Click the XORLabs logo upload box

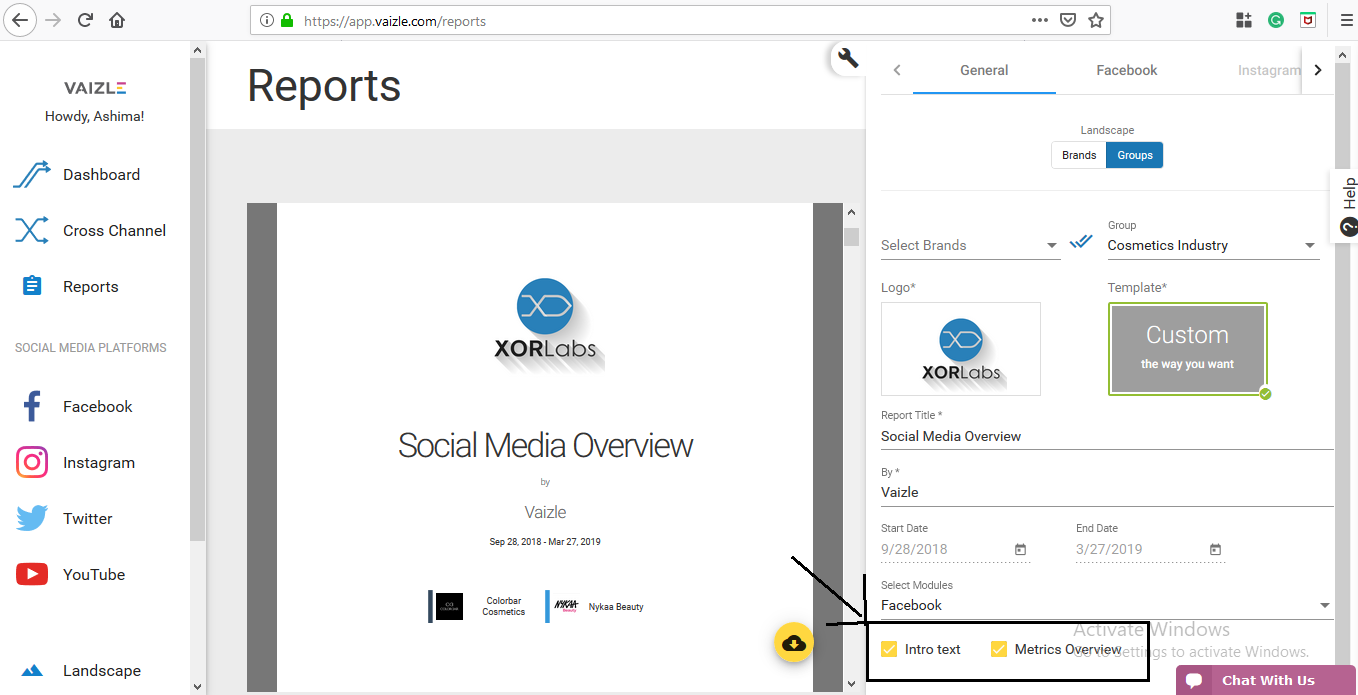coord(961,349)
